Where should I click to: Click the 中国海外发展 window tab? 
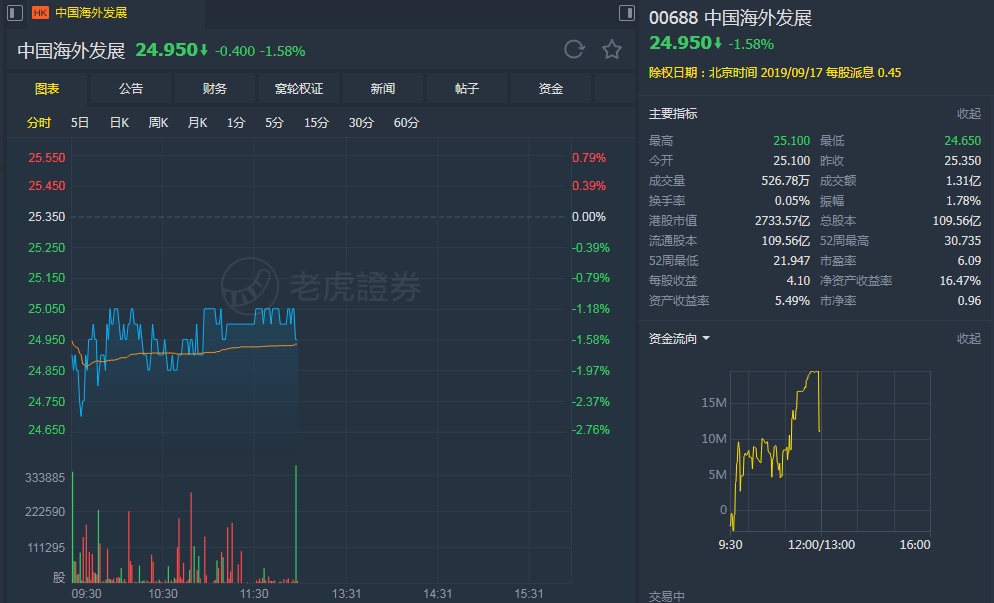click(91, 13)
